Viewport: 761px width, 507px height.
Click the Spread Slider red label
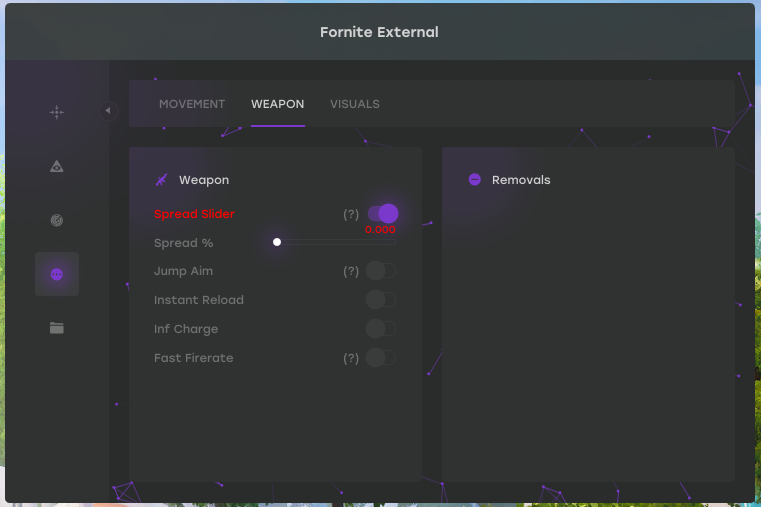194,214
